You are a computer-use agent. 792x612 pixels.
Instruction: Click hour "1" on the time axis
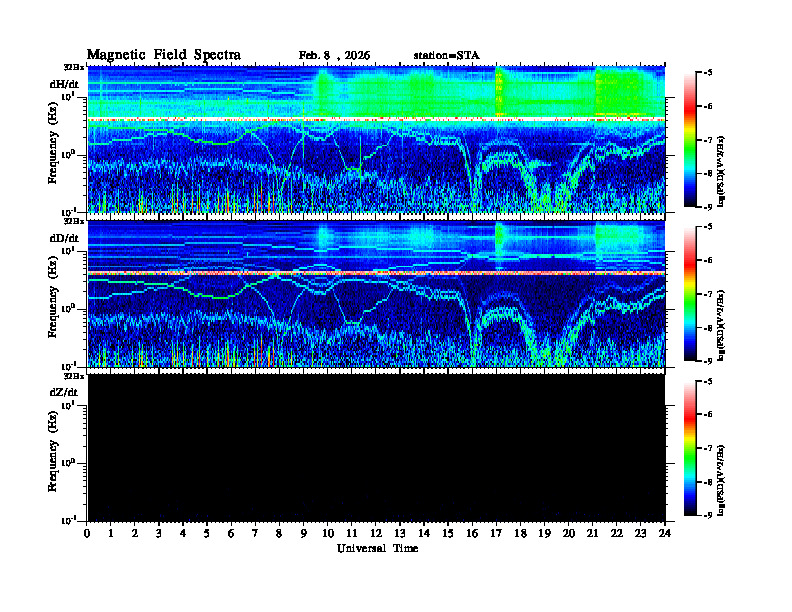click(x=111, y=534)
